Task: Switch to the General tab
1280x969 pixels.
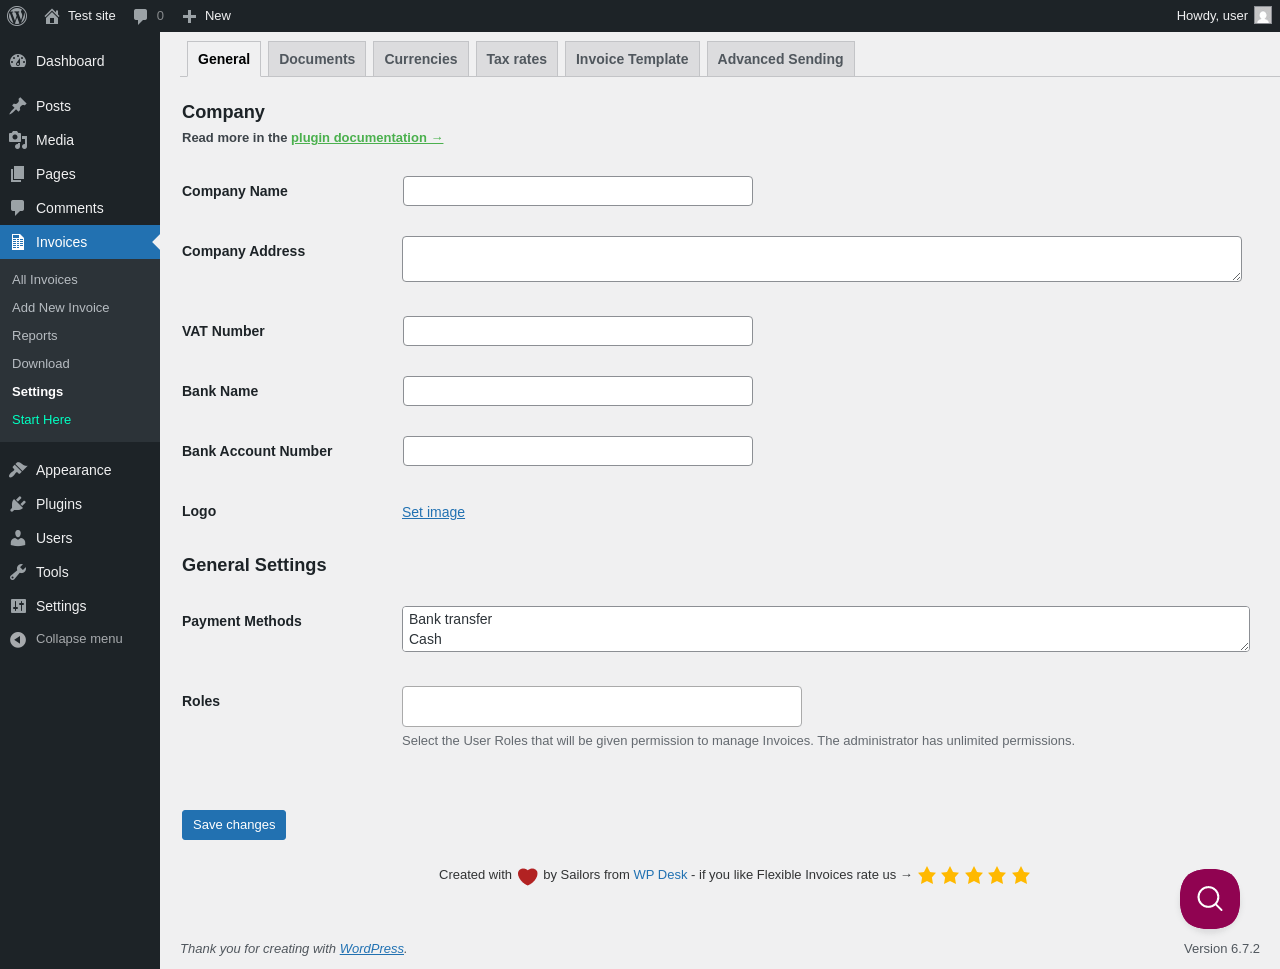Action: point(224,59)
